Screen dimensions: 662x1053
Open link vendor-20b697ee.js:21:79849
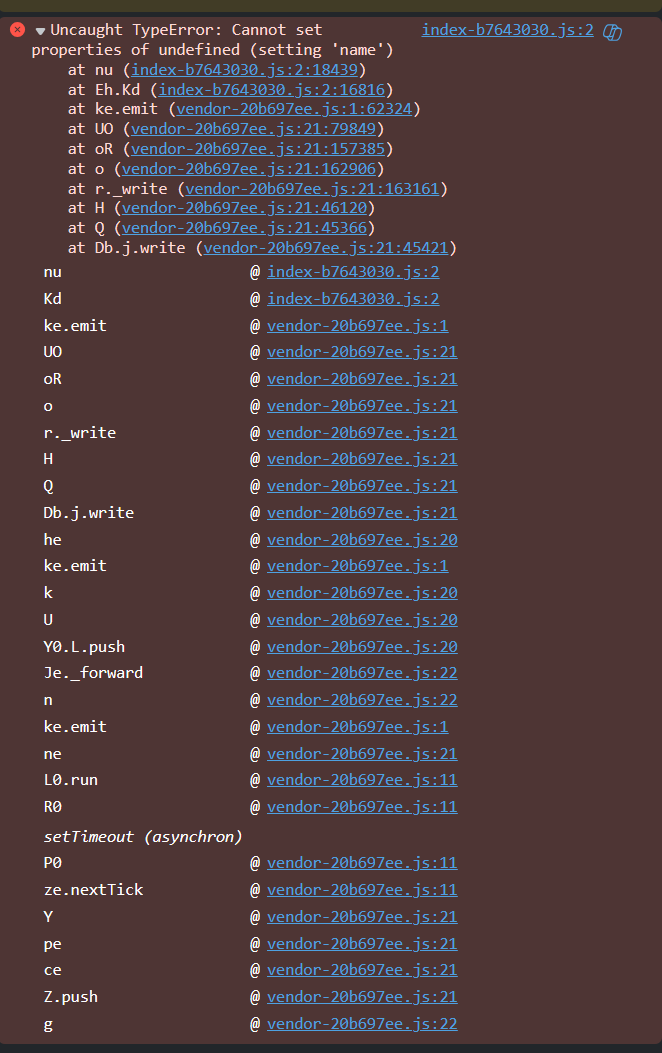(x=253, y=128)
